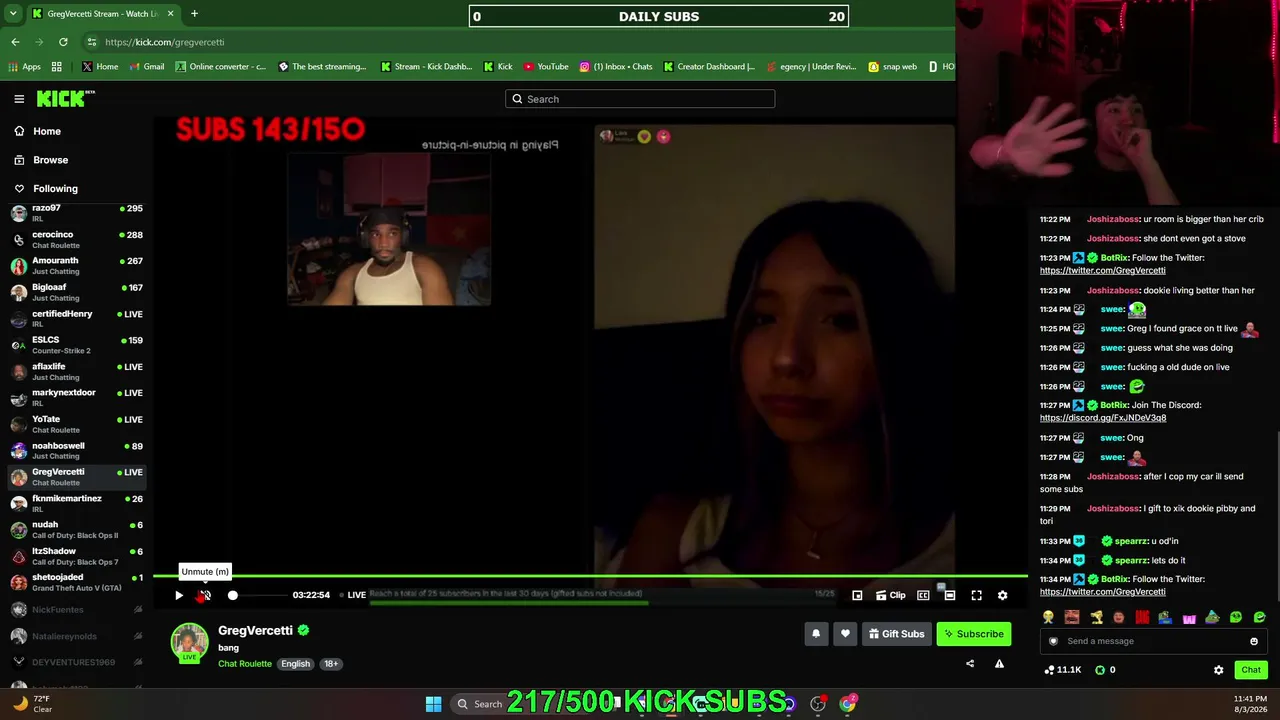The width and height of the screenshot is (1280, 720).
Task: Click the green Kicks balance icon
Action: (1100, 670)
